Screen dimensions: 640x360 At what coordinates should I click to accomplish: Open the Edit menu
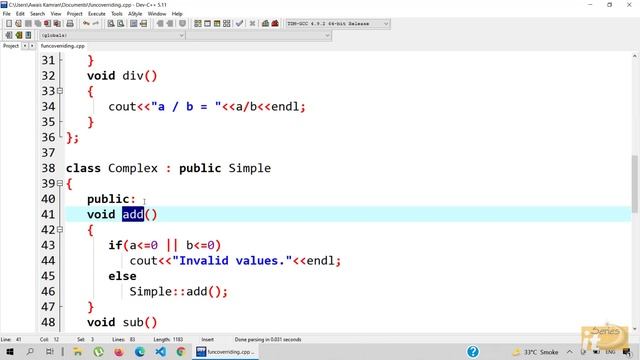tap(20, 13)
